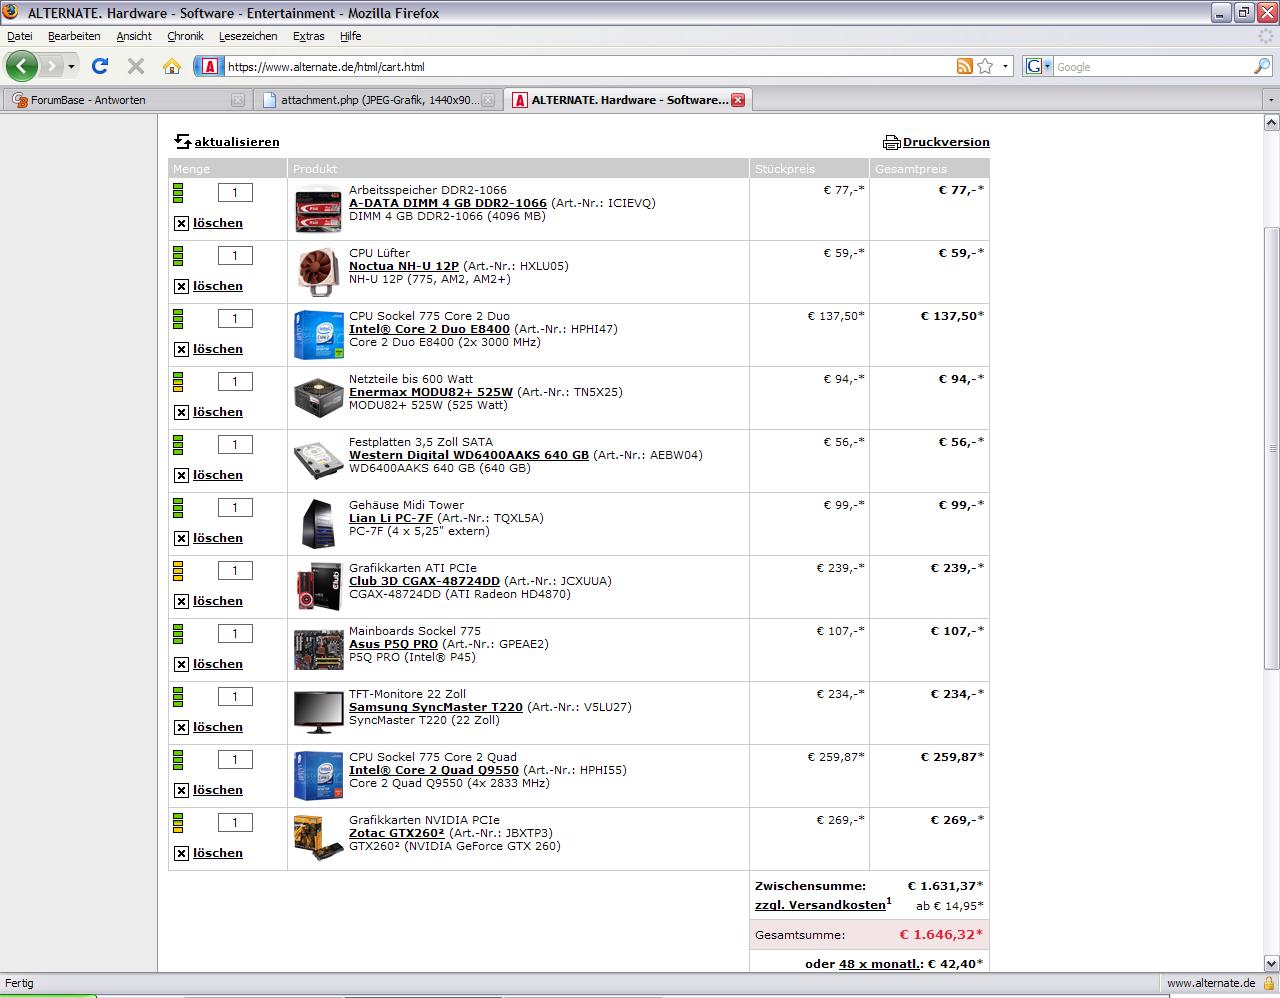Viewport: 1280px width, 998px height.
Task: Click the scrollbar down arrow button
Action: (x=1271, y=962)
